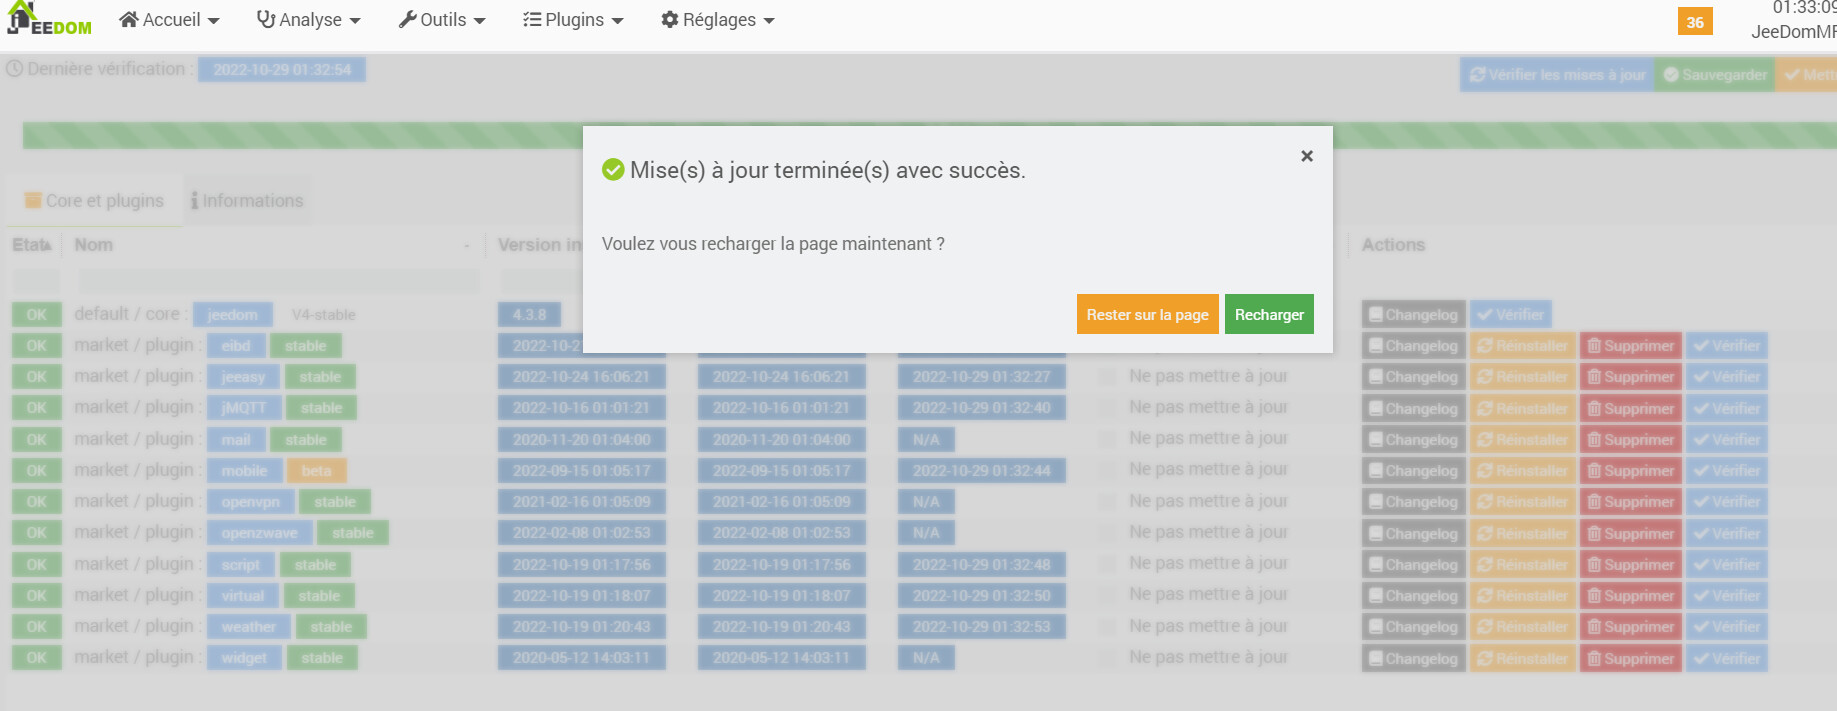Viewport: 1837px width, 711px height.
Task: Click Vérifier for the jMQTT plugin
Action: (x=1727, y=409)
